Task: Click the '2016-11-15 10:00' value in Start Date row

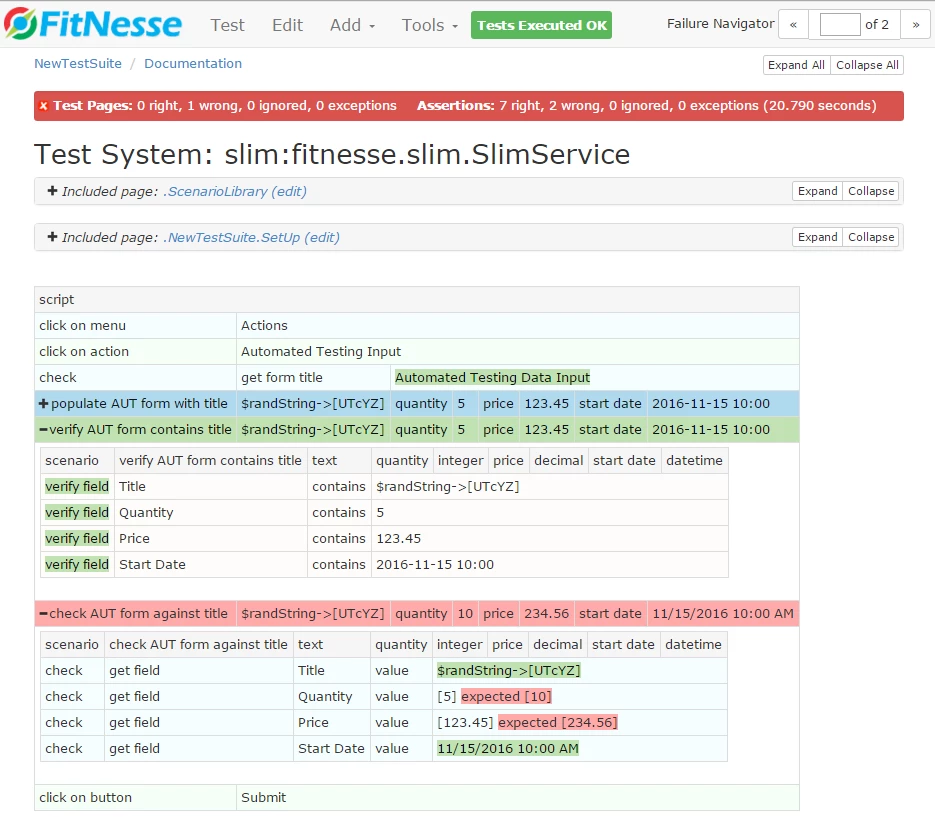Action: pyautogui.click(x=435, y=565)
